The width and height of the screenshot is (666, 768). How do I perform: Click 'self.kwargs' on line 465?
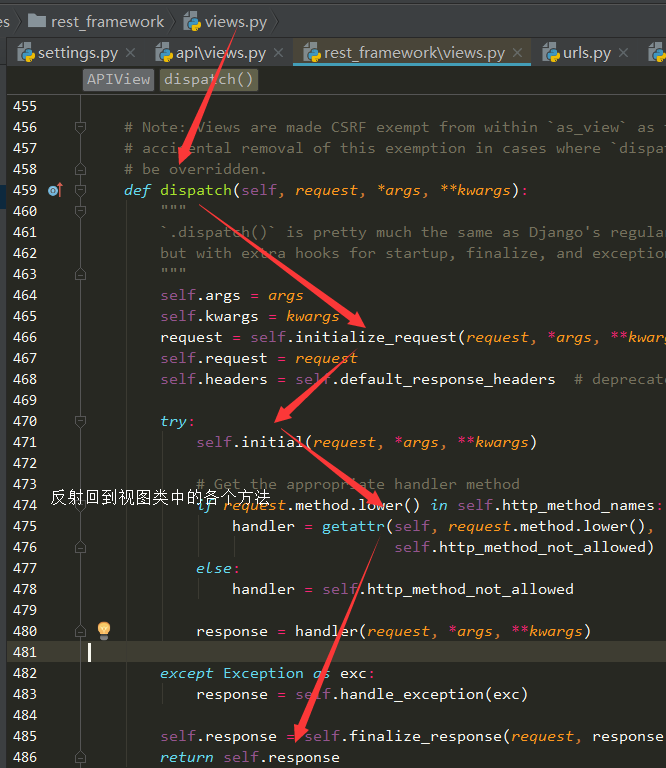pyautogui.click(x=209, y=316)
